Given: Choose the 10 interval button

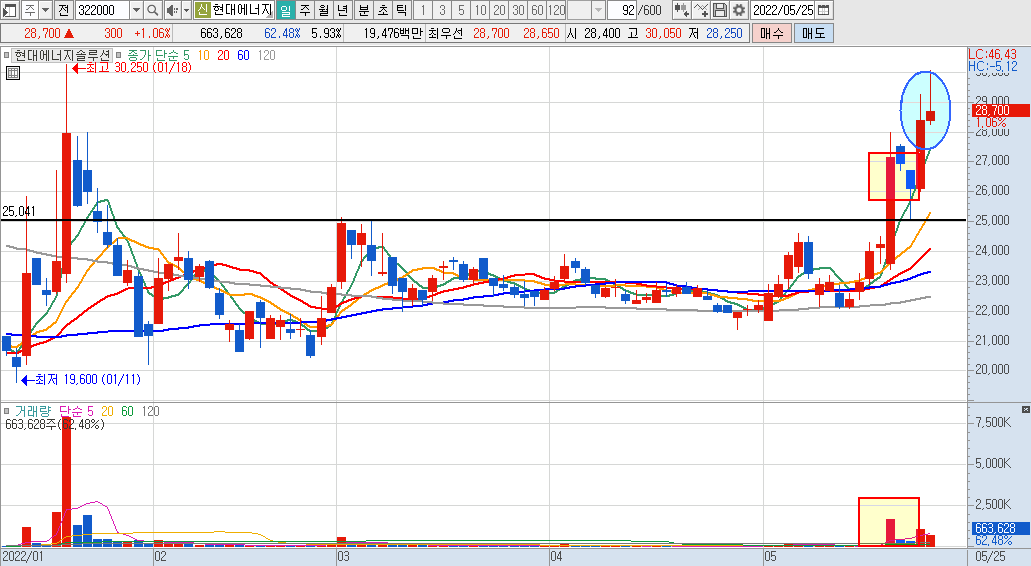Looking at the screenshot, I should [x=481, y=10].
